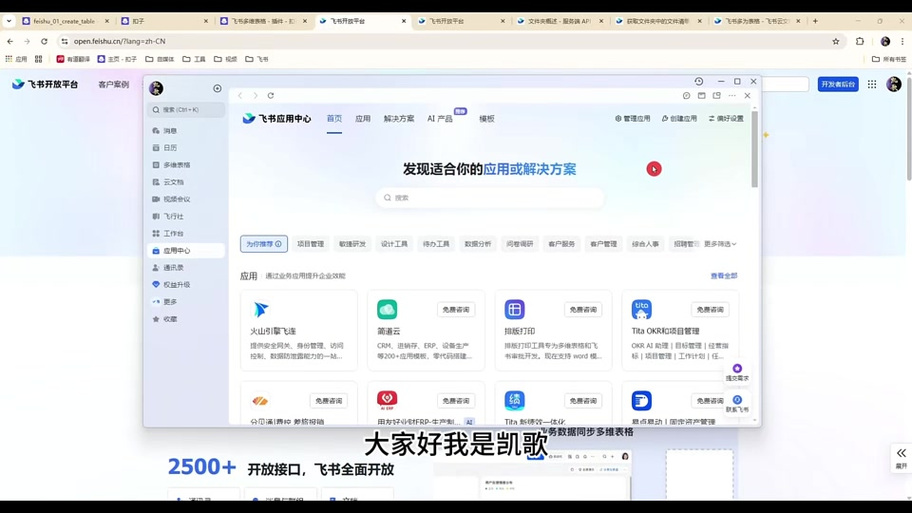Select the 项目管理 category chip
This screenshot has height=513, width=912.
click(x=311, y=244)
